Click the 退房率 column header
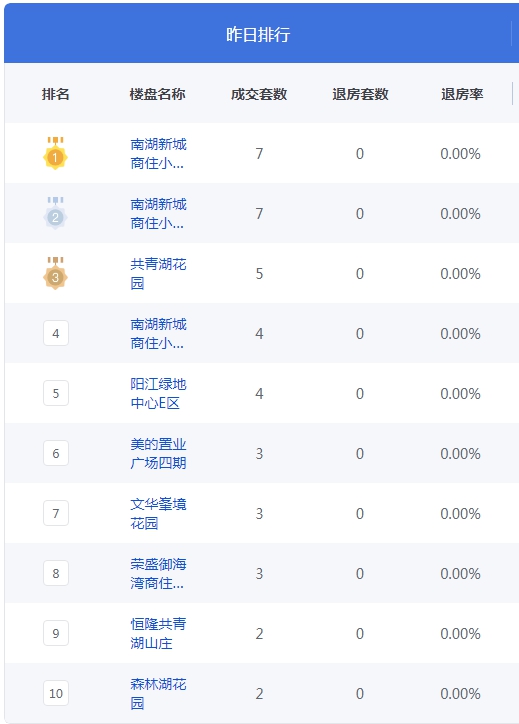This screenshot has height=724, width=519. 462,94
